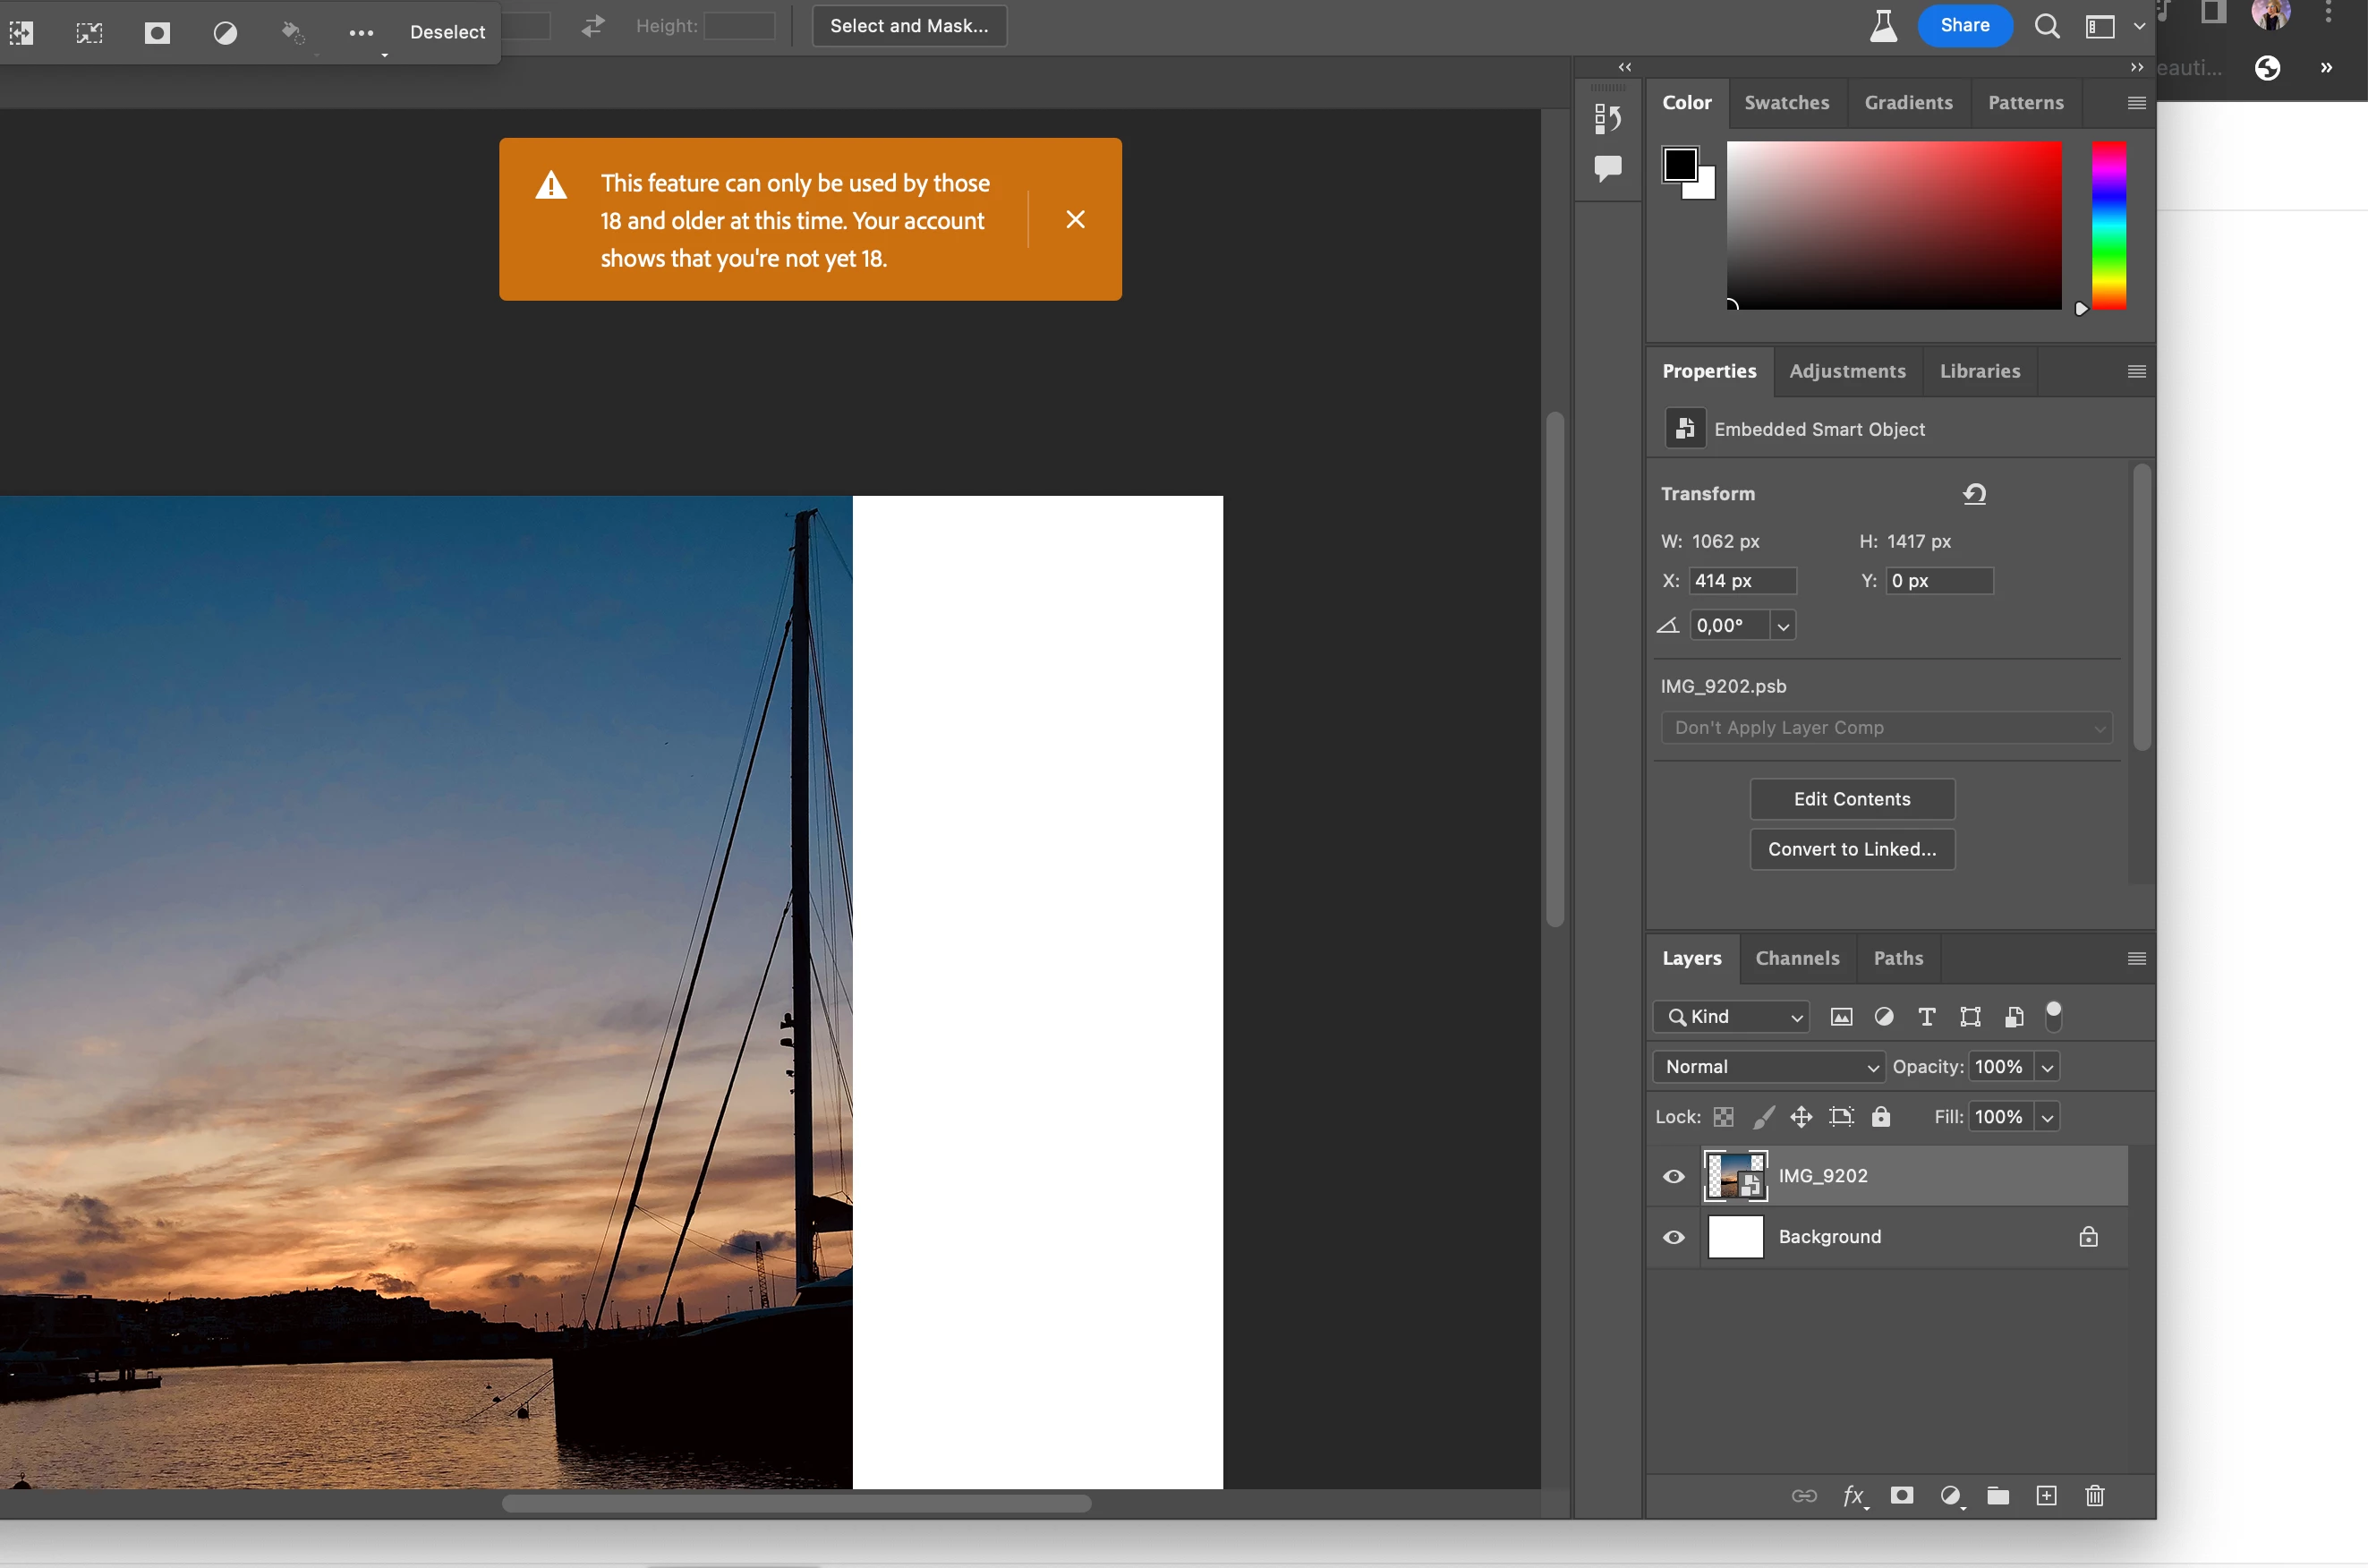Open the Normal blend mode dropdown
Viewport: 2368px width, 1568px height.
pos(1768,1067)
